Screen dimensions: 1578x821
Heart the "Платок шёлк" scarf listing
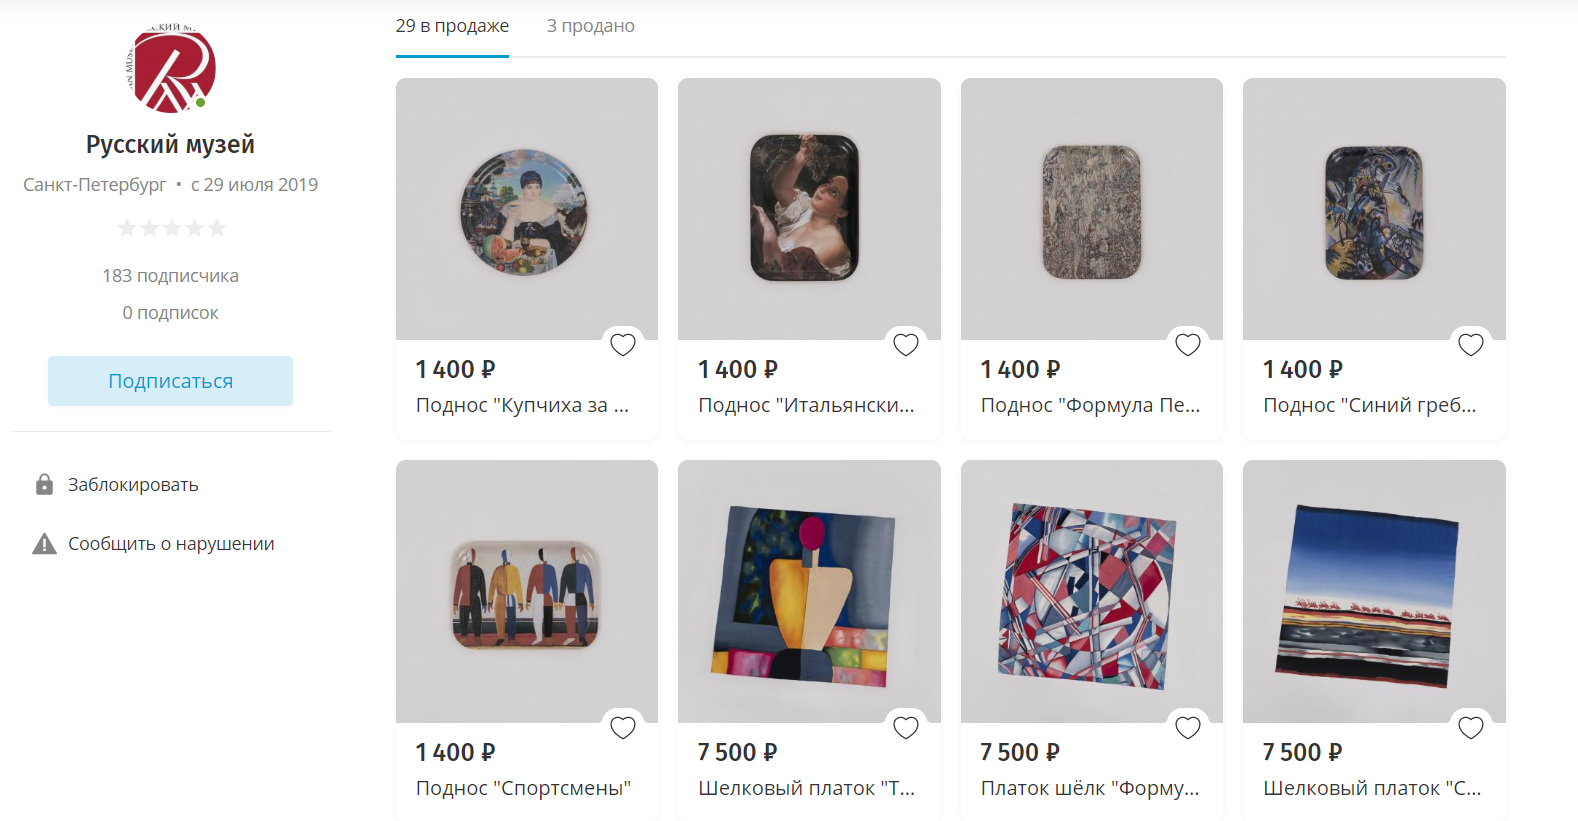[1188, 728]
